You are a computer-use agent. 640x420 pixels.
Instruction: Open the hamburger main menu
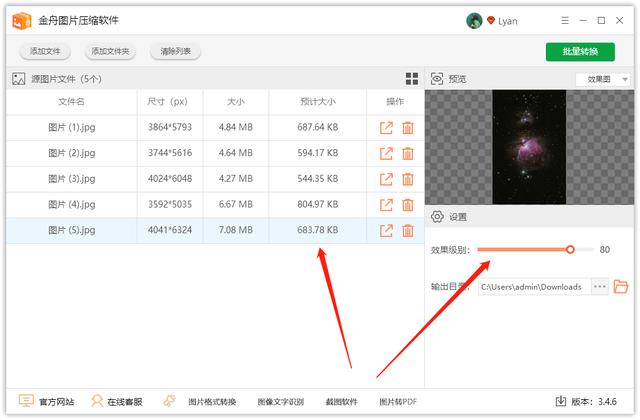click(x=564, y=20)
